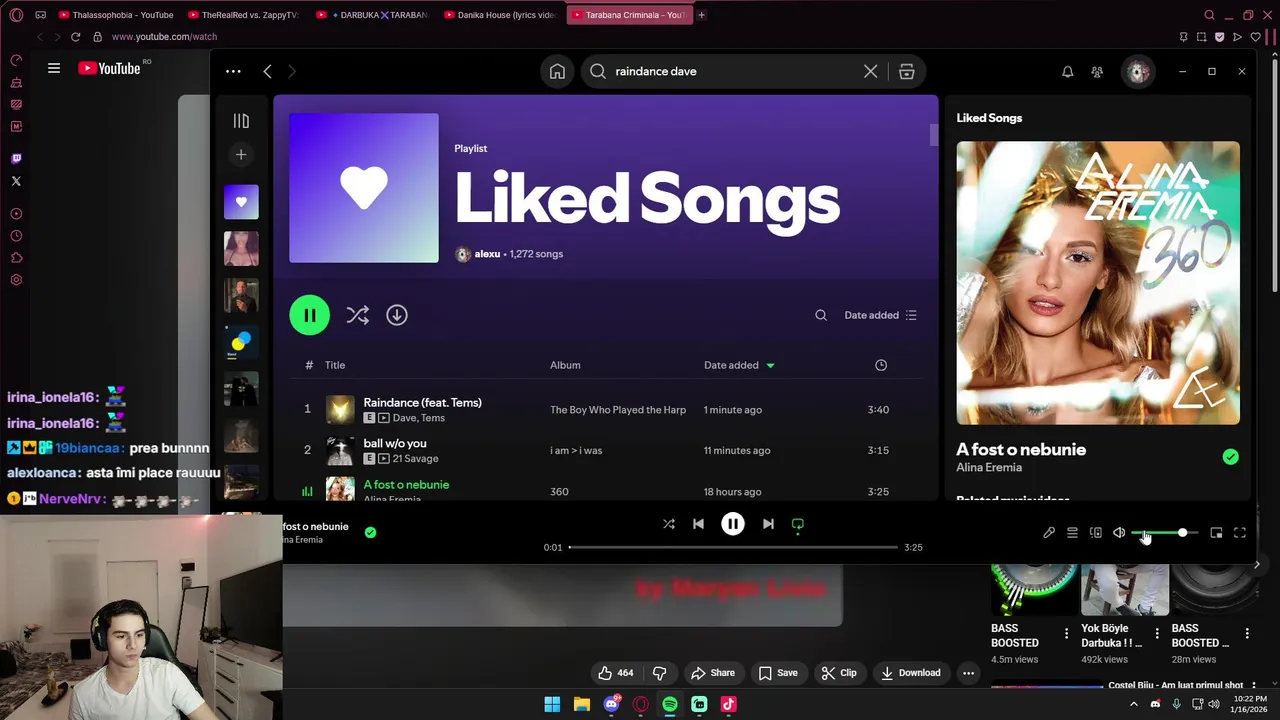Toggle shuffle in the player bar
The height and width of the screenshot is (720, 1280).
[669, 524]
